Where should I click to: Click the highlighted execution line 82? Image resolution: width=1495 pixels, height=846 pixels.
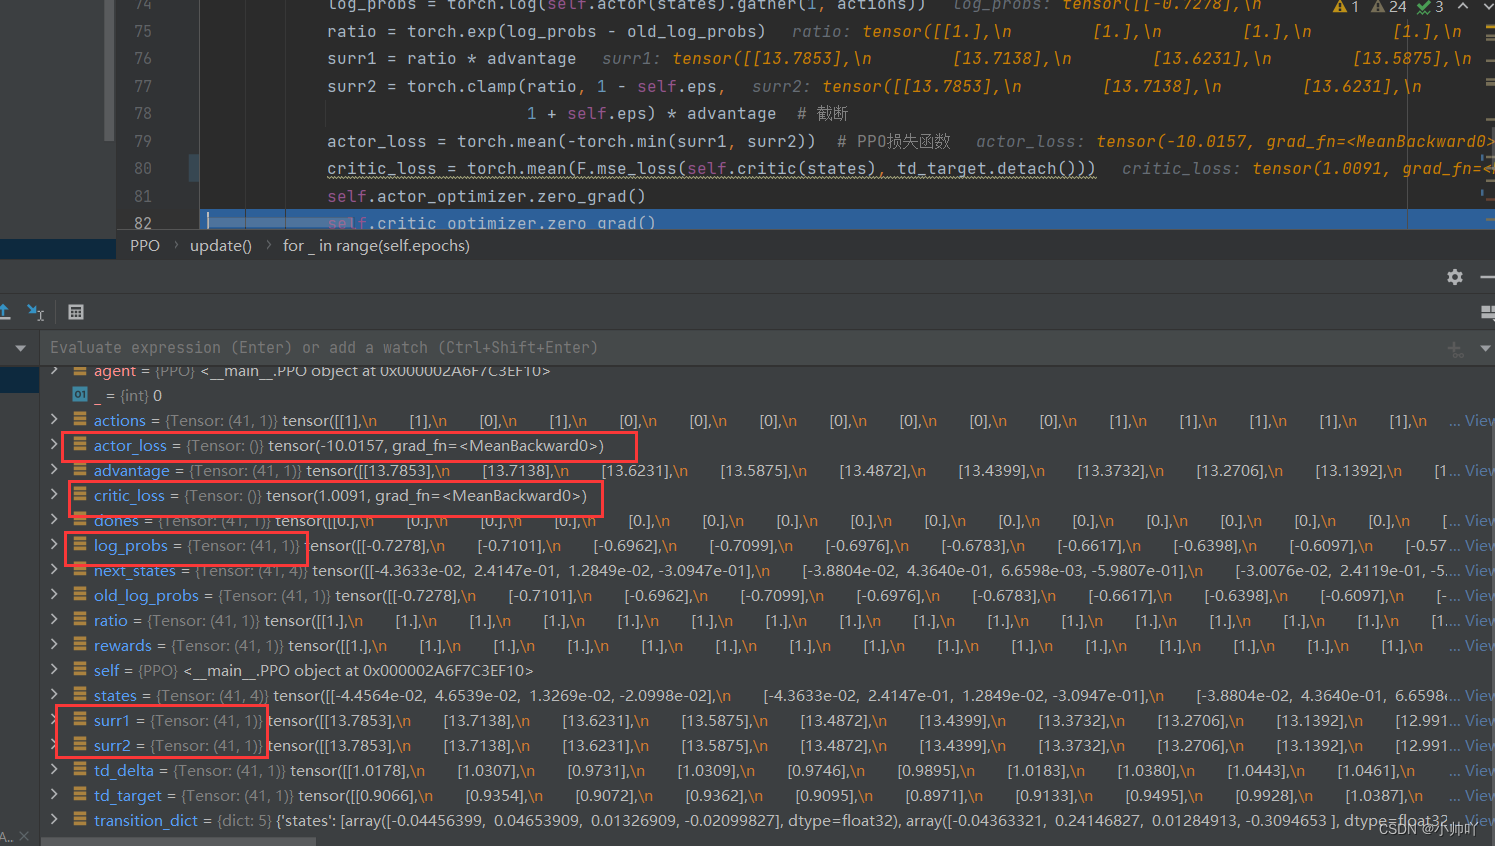coord(848,222)
